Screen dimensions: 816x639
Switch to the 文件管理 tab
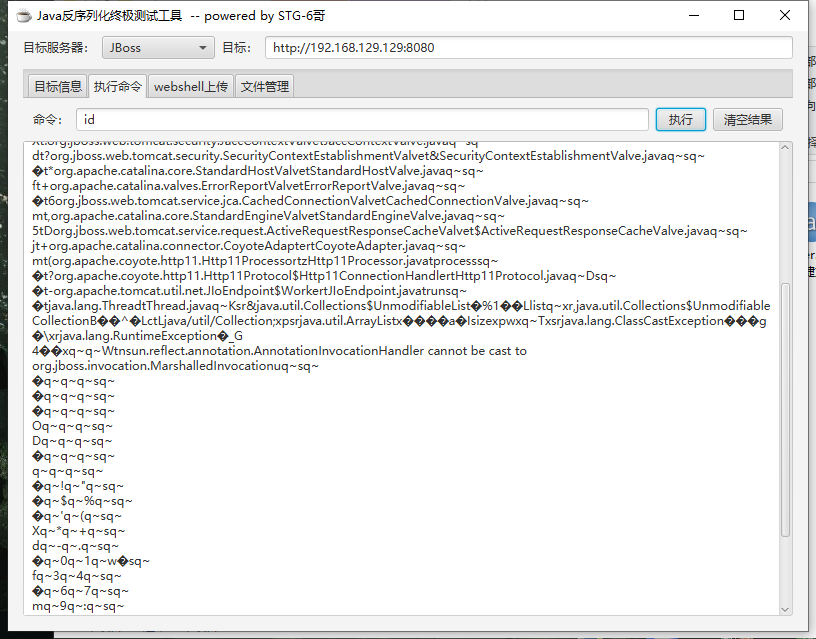tap(267, 86)
